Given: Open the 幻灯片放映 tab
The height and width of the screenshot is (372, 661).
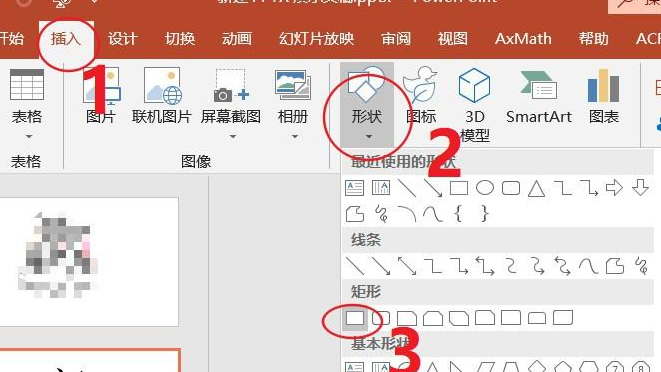Looking at the screenshot, I should click(317, 39).
